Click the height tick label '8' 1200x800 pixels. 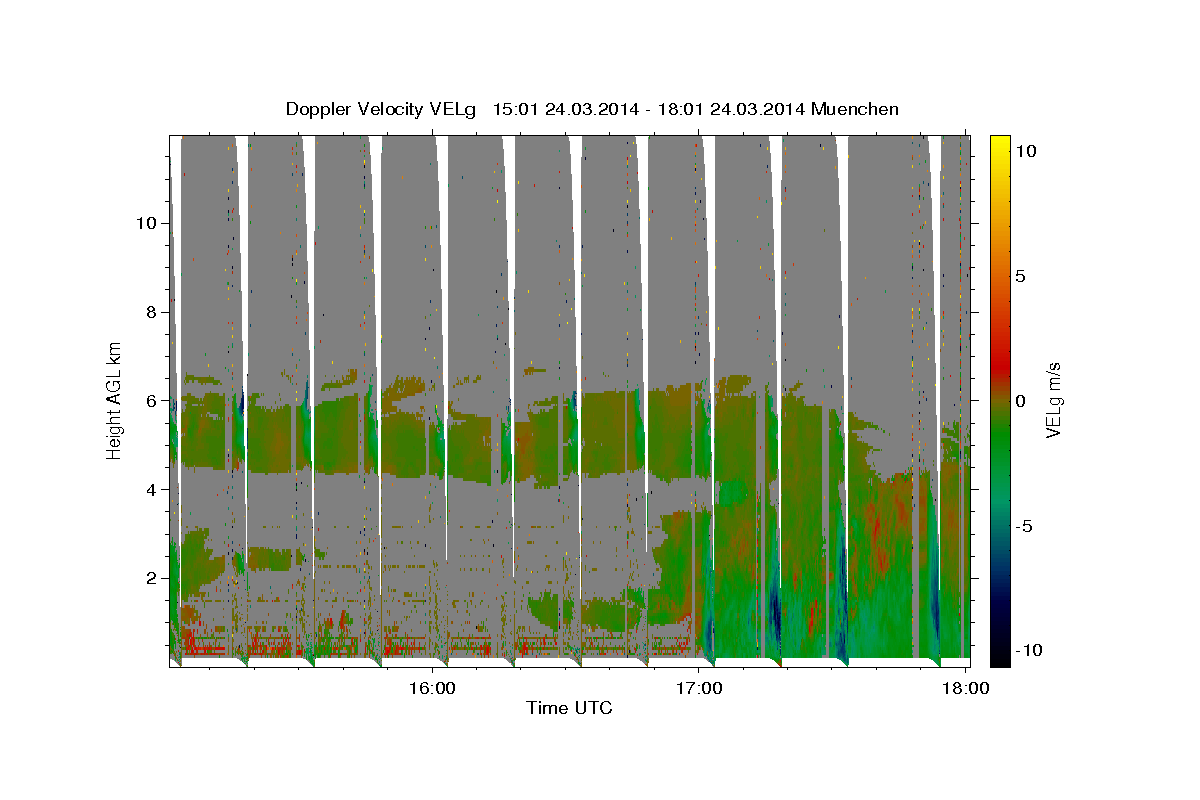(150, 311)
